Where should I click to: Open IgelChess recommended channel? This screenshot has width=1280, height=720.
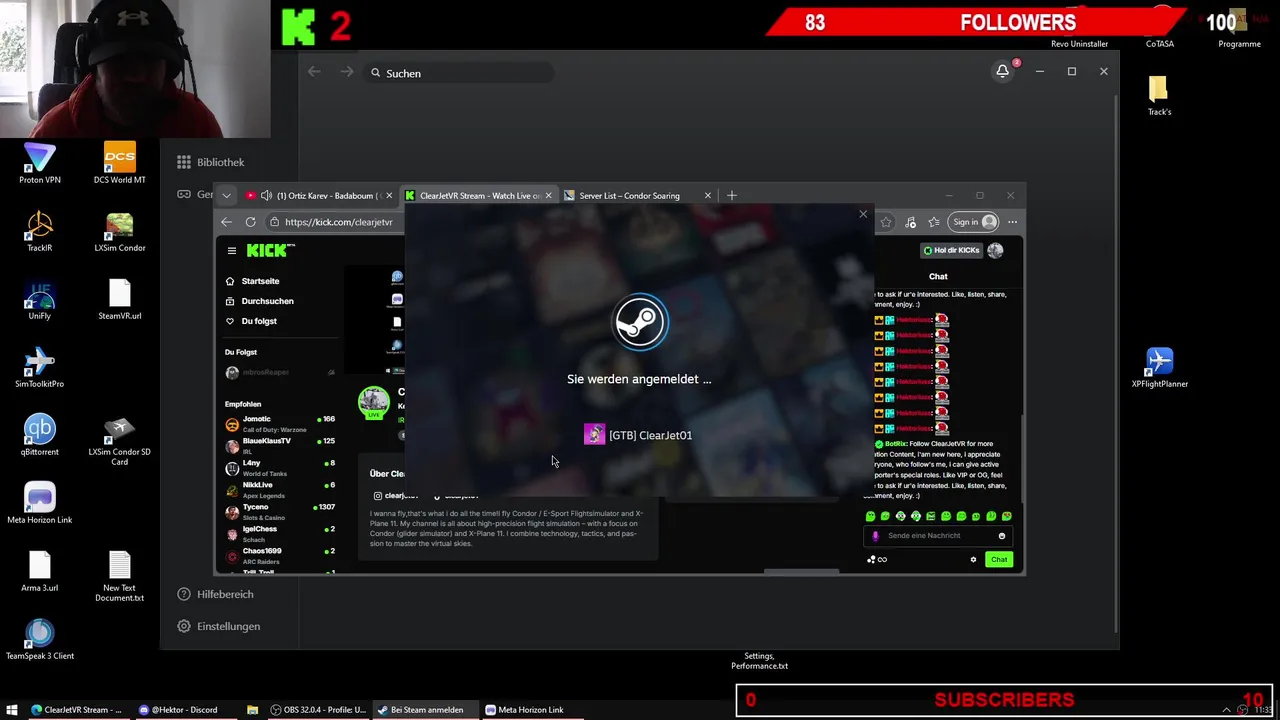point(280,533)
